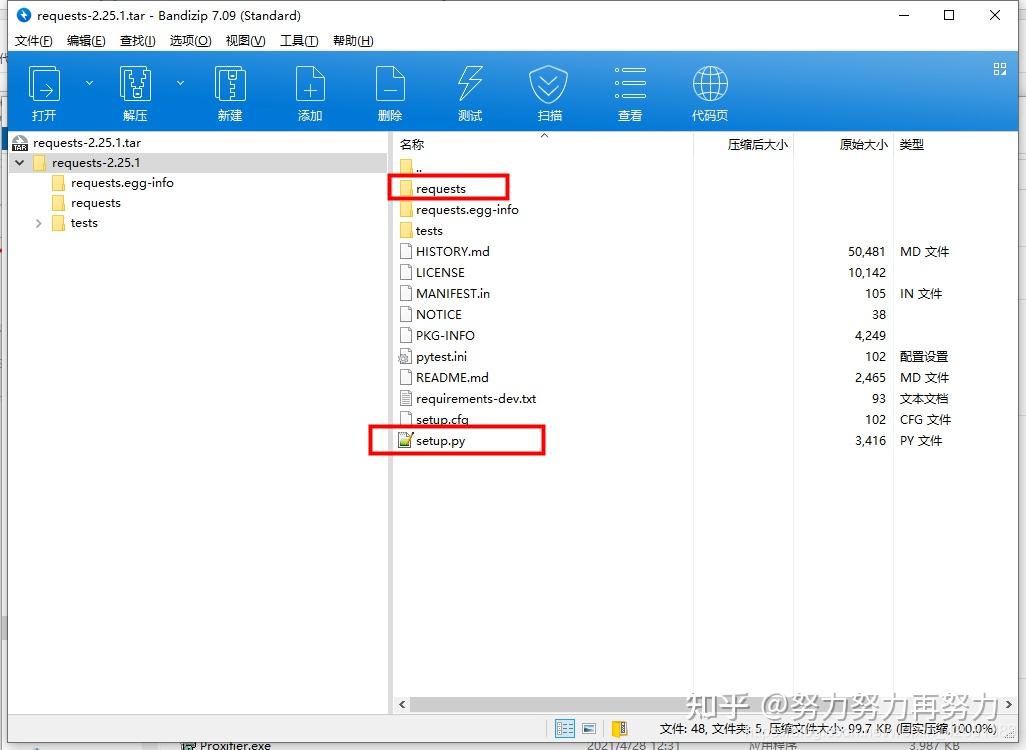Select MANIFEST.in file
The width and height of the screenshot is (1026, 750).
pos(453,293)
